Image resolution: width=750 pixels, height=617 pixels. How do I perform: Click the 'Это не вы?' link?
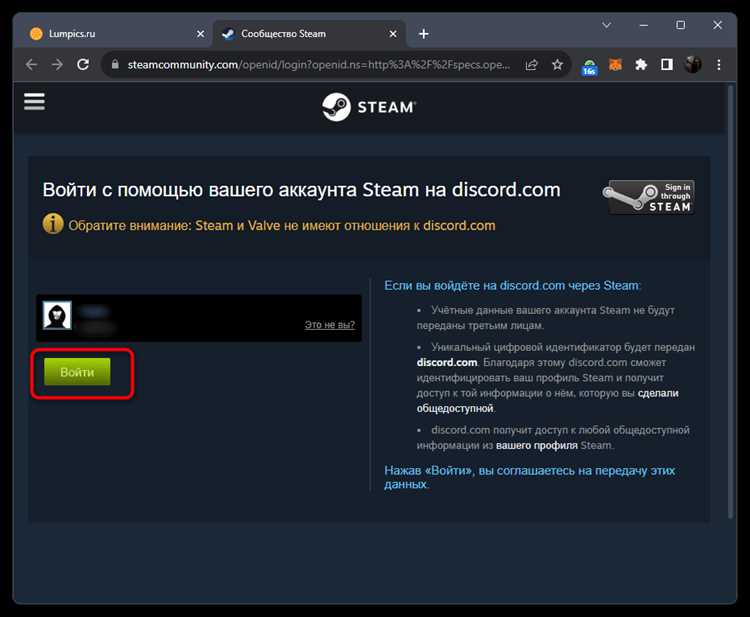(x=330, y=325)
